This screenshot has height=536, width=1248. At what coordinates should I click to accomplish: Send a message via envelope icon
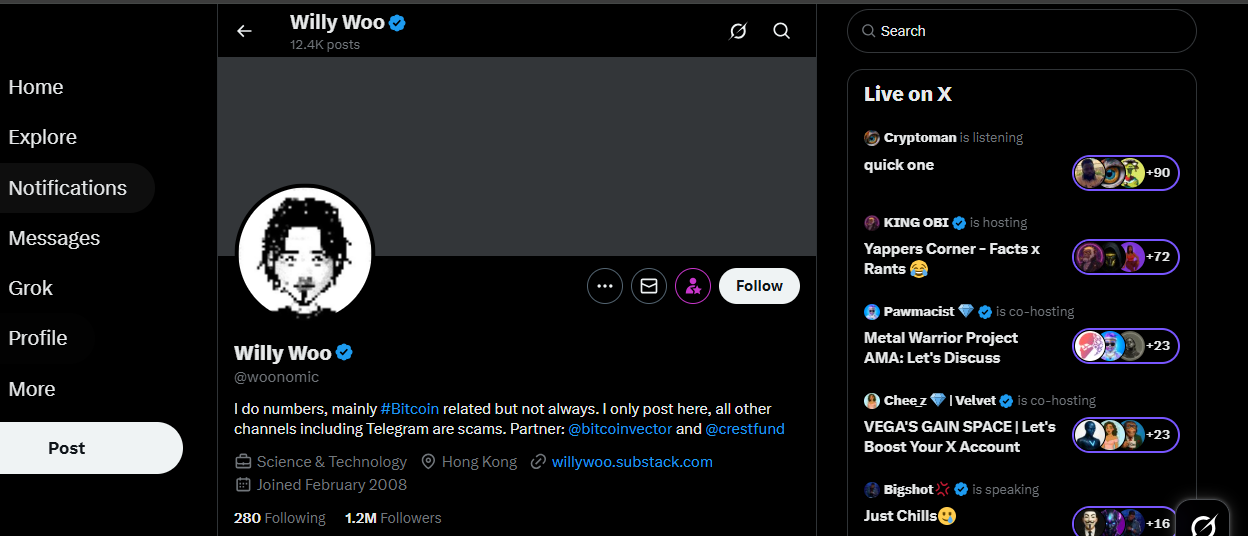pyautogui.click(x=649, y=286)
